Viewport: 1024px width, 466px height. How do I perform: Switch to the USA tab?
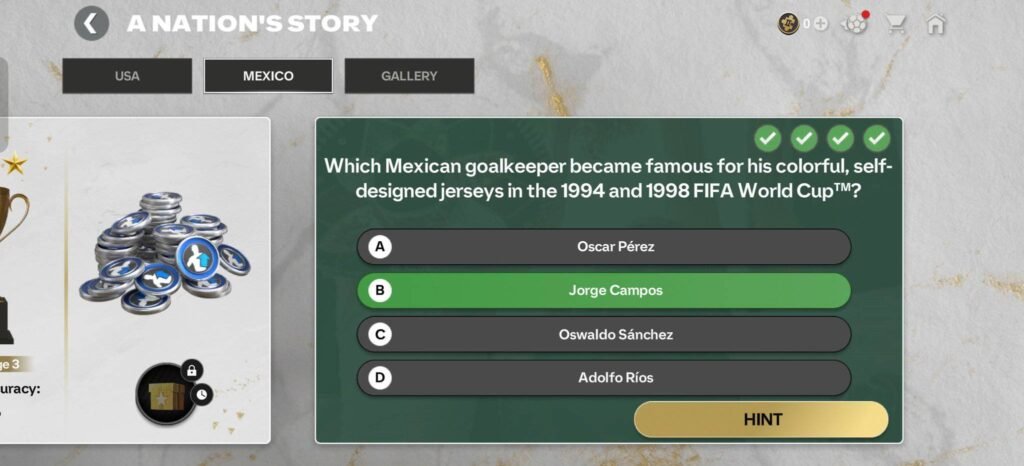[127, 76]
